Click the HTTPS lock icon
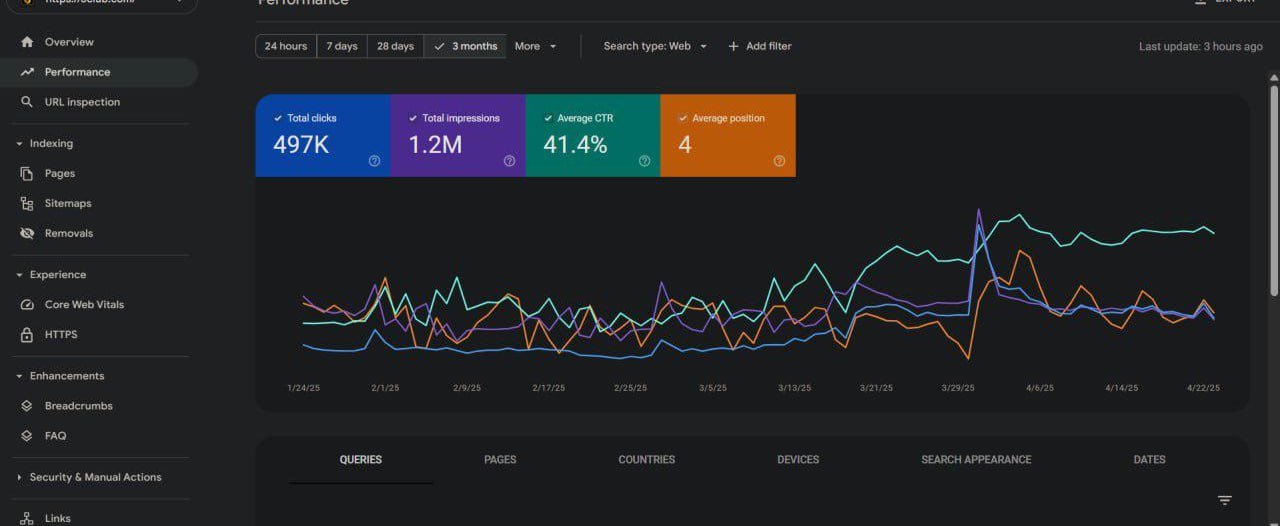The height and width of the screenshot is (526, 1280). (x=27, y=335)
